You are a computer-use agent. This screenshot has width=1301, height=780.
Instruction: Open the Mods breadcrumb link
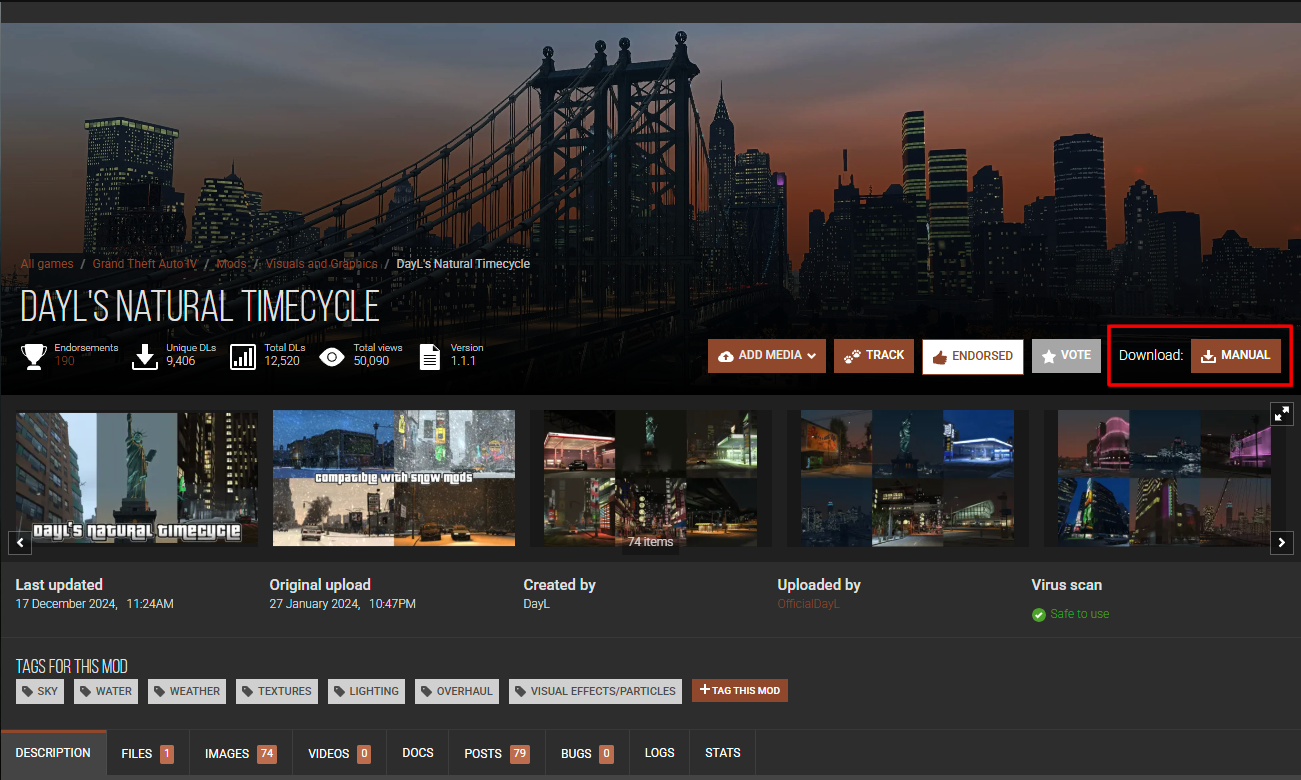coord(232,264)
